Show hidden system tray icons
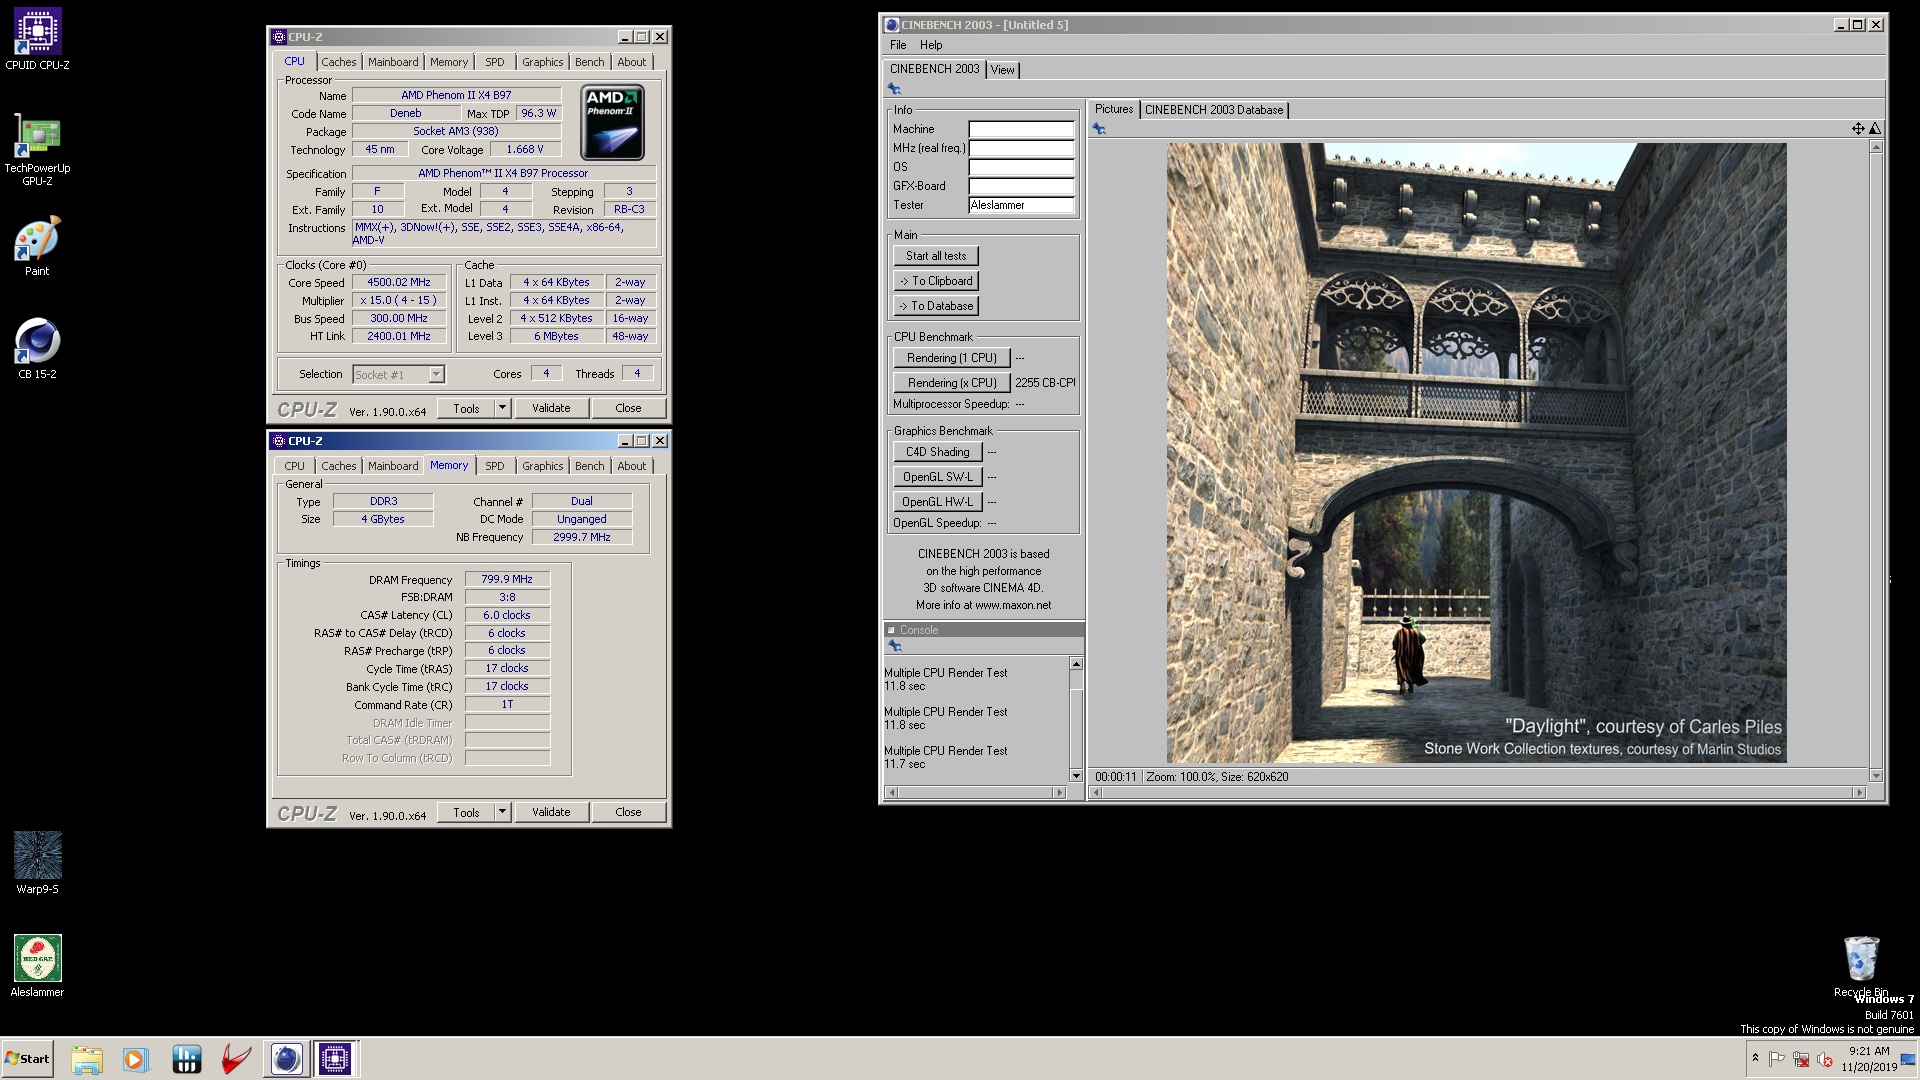The height and width of the screenshot is (1080, 1920). click(1755, 1058)
